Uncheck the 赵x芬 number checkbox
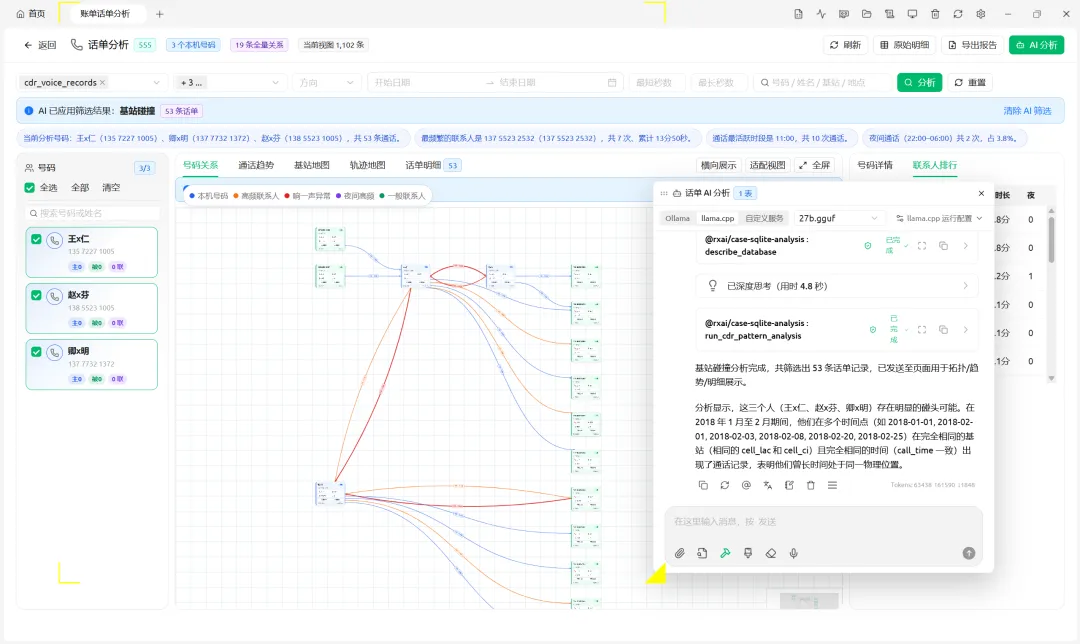The width and height of the screenshot is (1080, 644). coord(36,295)
